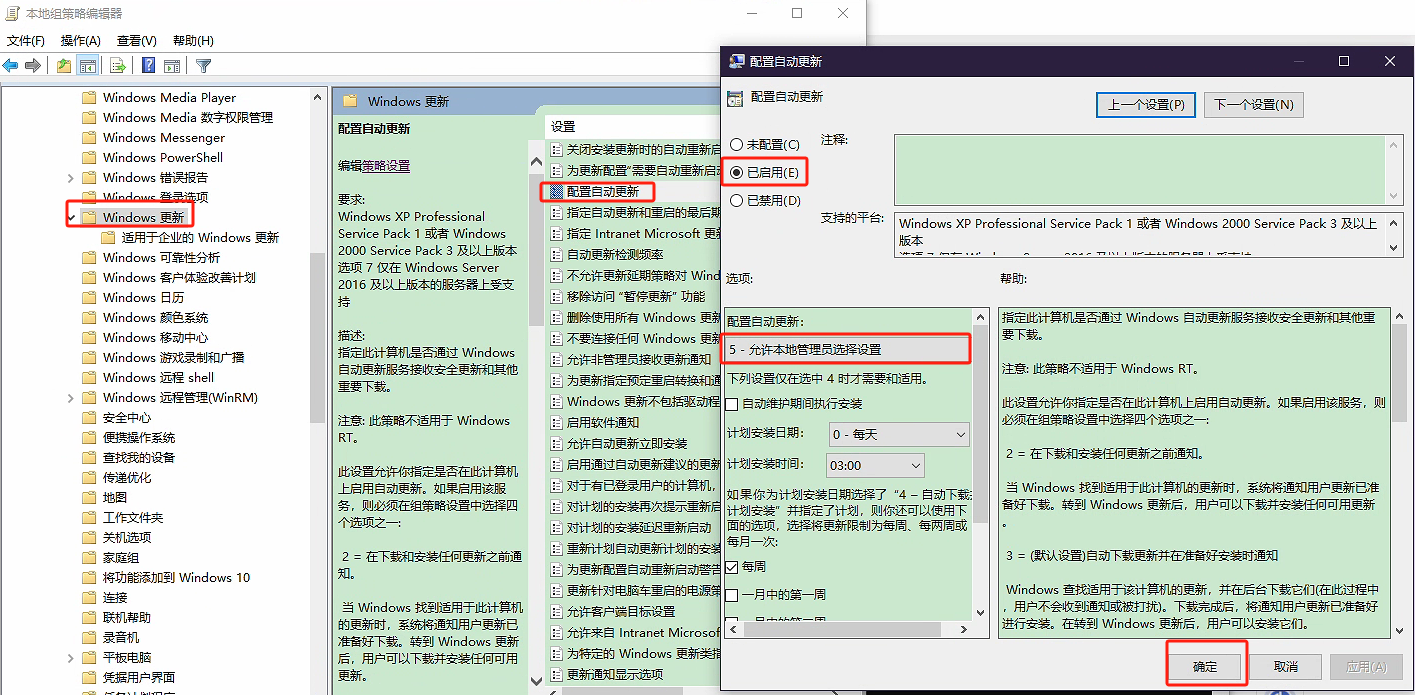Viewport: 1415px width, 695px height.
Task: Click the 传递优化 folder icon
Action: coord(88,477)
